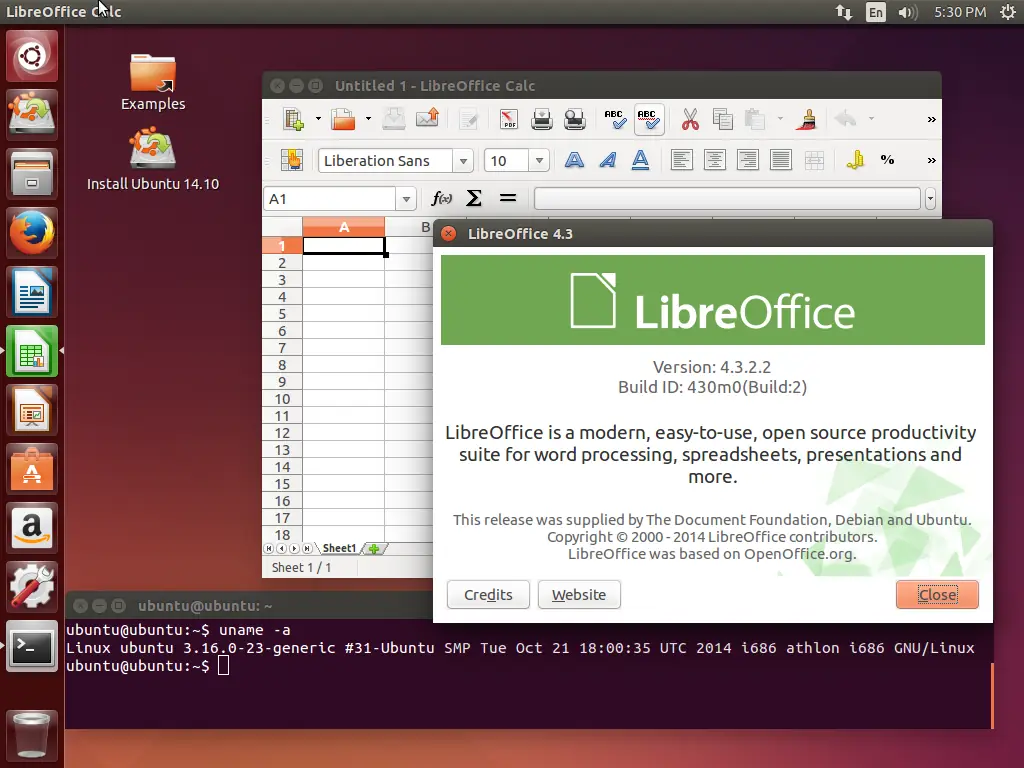The image size is (1024, 768).
Task: Select cell A1 in the spreadsheet
Action: coord(344,246)
